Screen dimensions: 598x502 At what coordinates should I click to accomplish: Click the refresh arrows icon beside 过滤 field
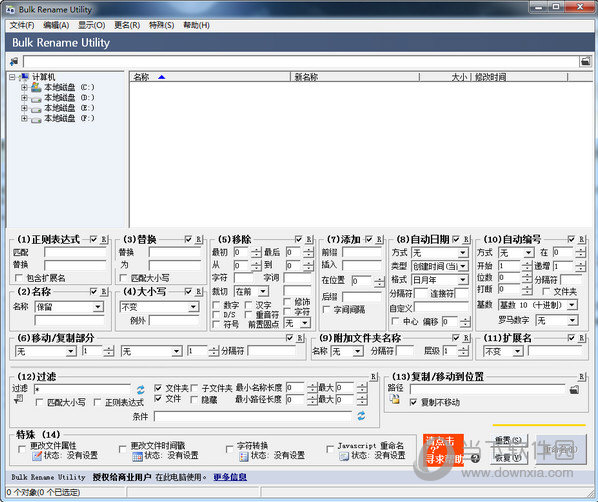[141, 389]
